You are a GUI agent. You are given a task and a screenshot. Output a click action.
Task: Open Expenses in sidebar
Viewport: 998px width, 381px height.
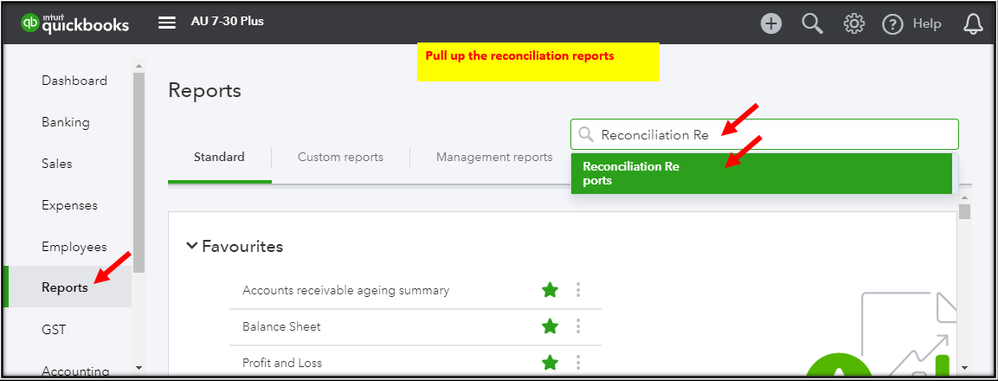click(69, 205)
